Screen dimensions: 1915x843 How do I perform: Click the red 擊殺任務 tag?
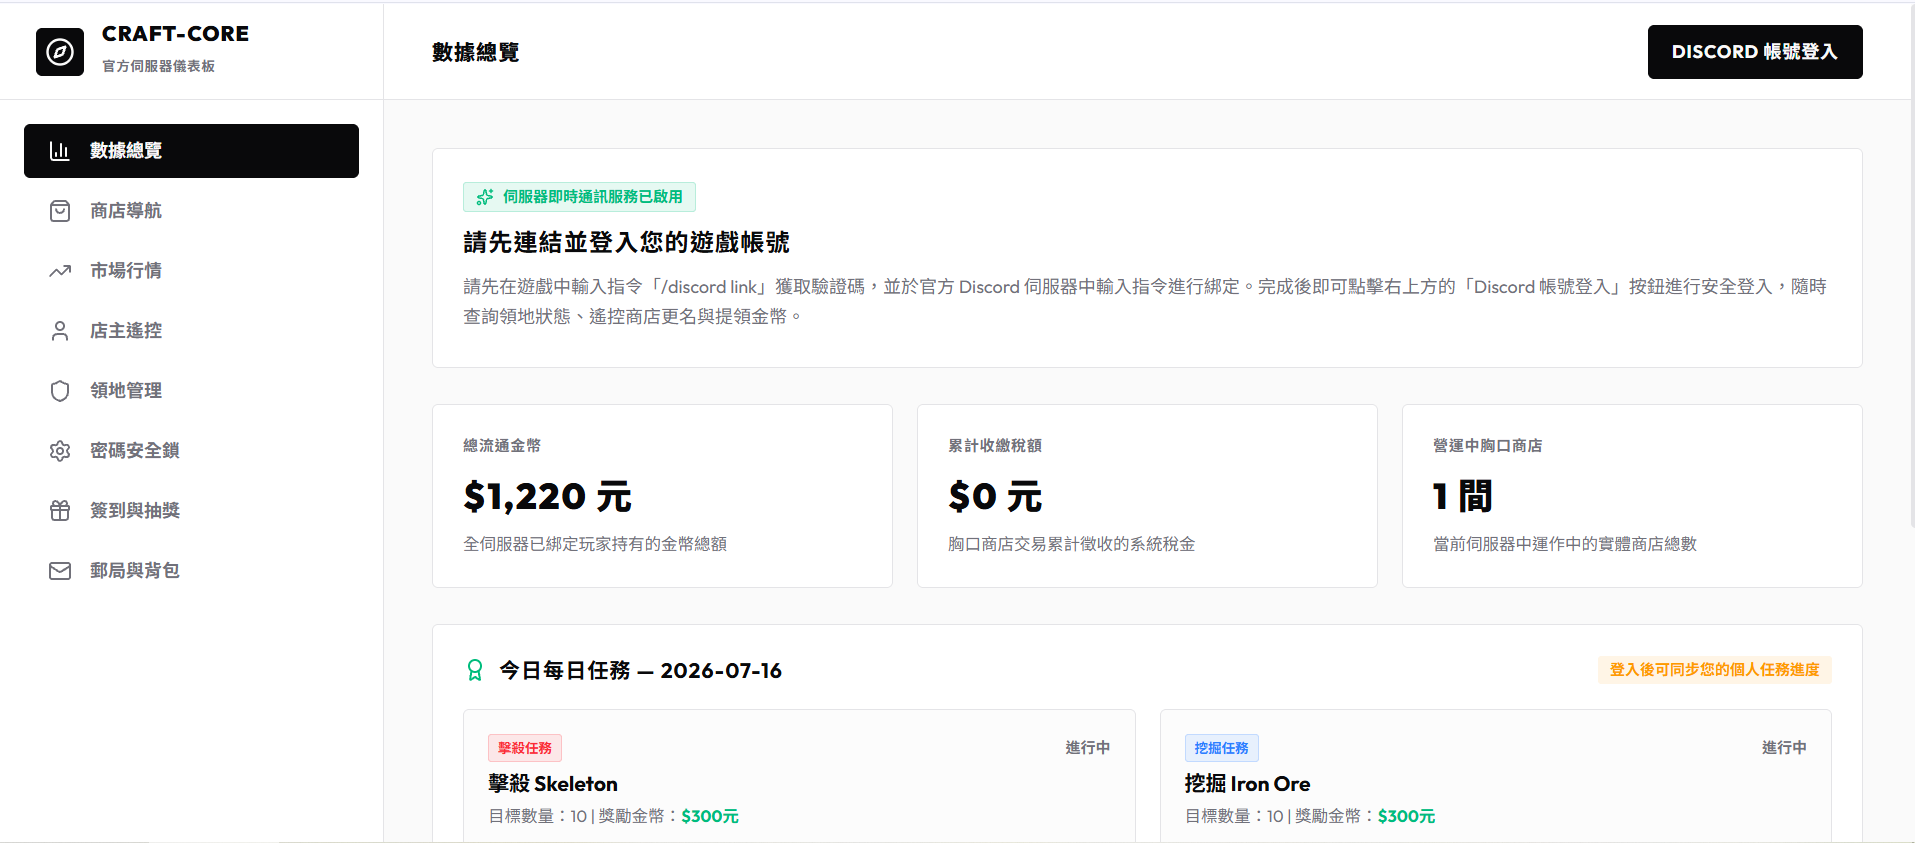[525, 748]
